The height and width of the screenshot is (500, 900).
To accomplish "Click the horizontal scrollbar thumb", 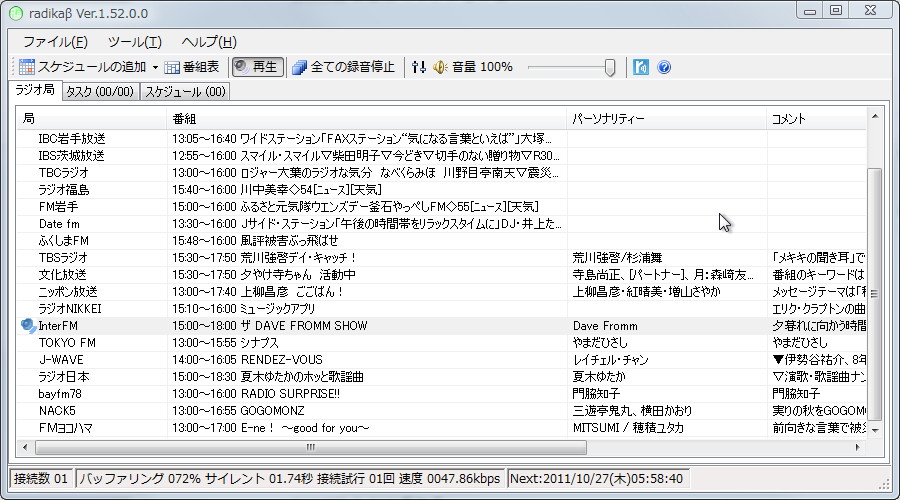I will 311,447.
